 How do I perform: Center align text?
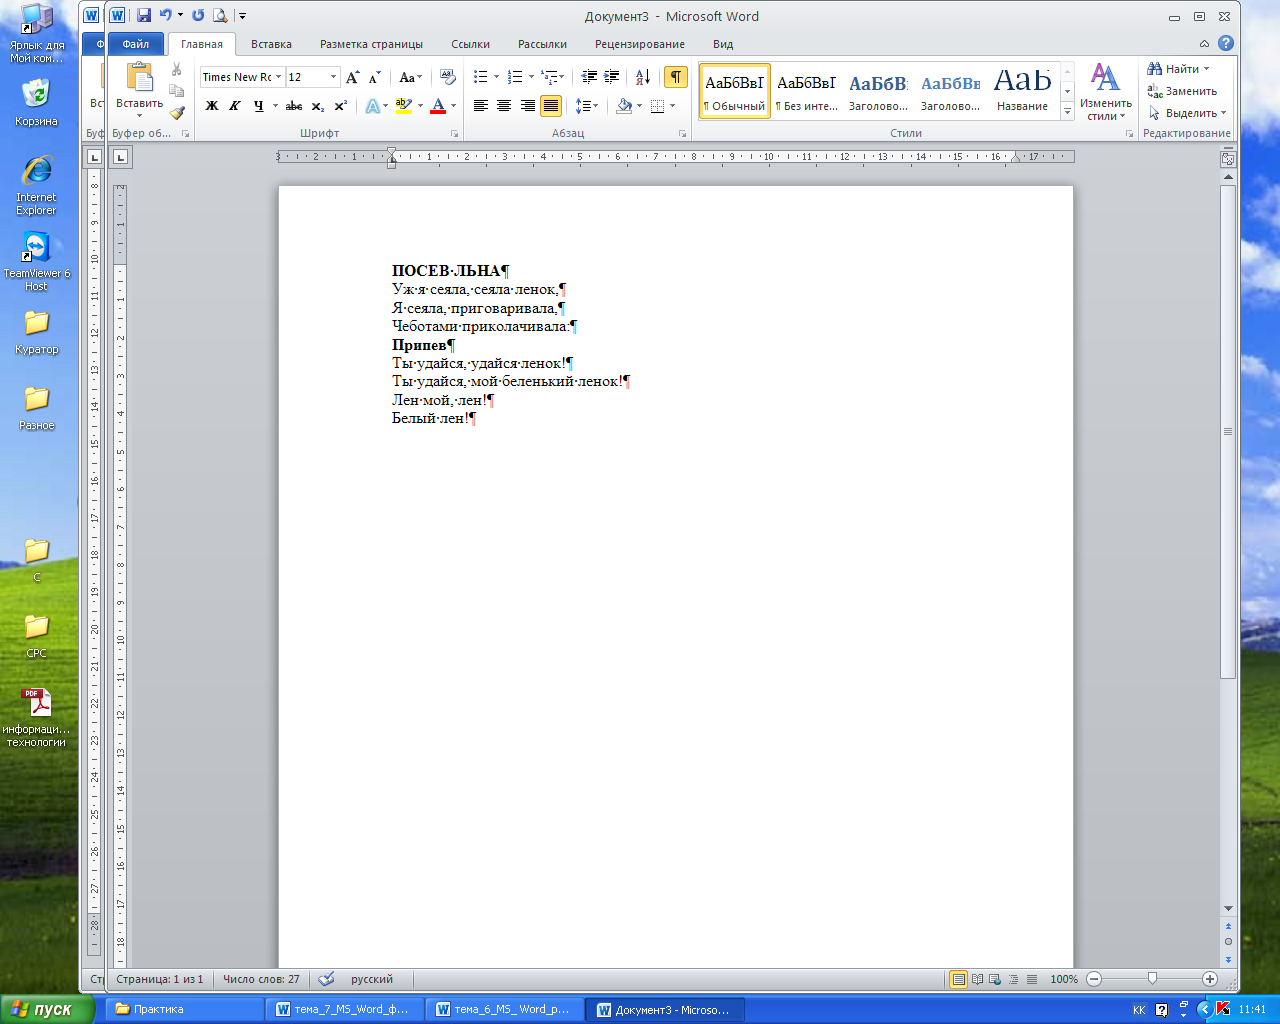[x=504, y=106]
